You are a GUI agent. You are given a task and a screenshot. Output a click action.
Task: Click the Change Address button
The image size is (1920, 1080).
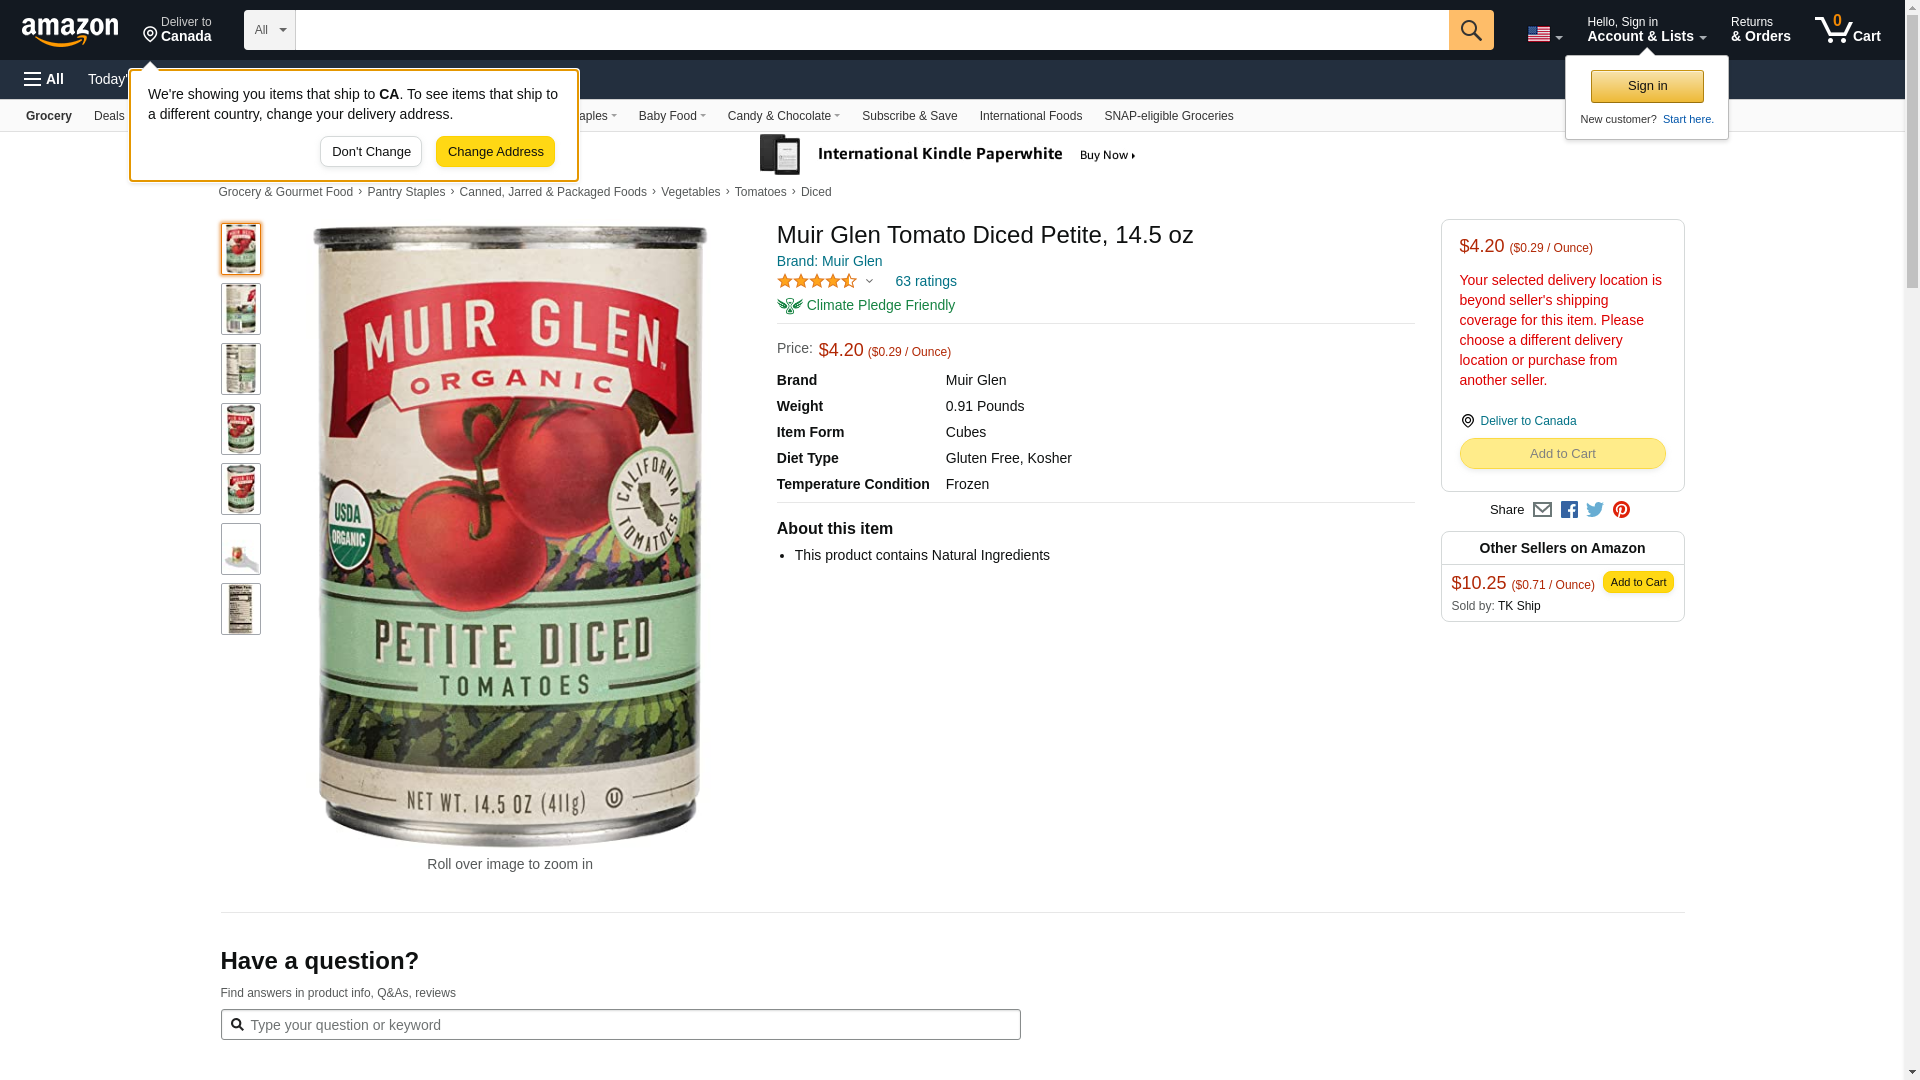[495, 152]
